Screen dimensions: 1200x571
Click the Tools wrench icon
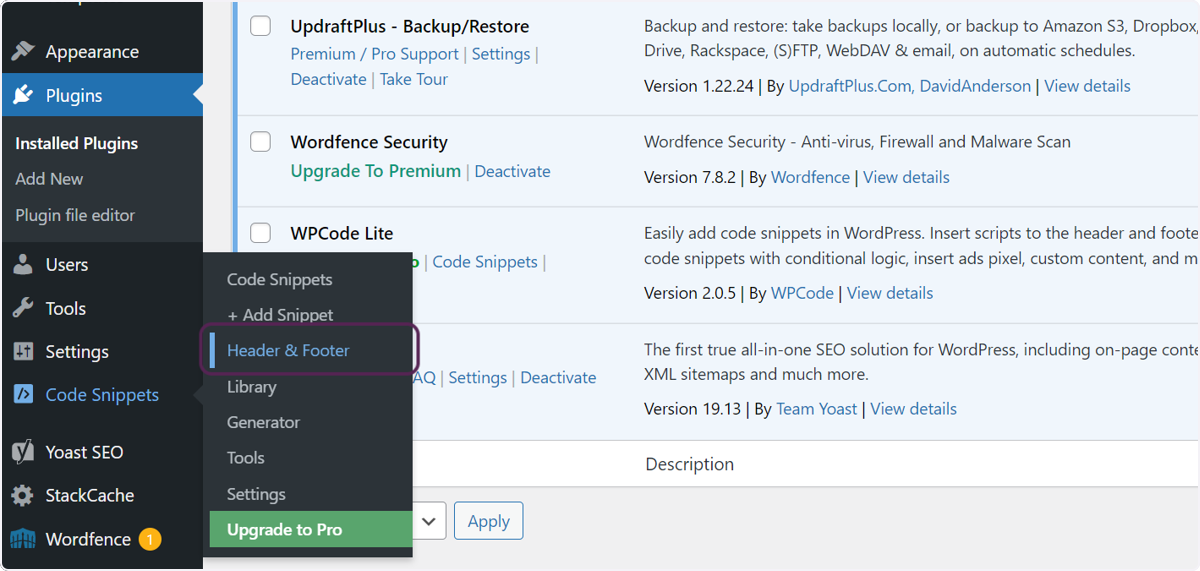pyautogui.click(x=24, y=309)
